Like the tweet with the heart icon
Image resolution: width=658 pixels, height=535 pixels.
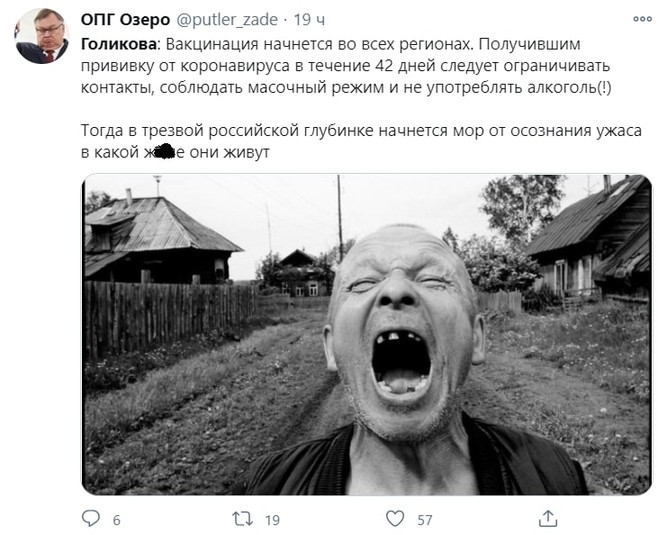[x=395, y=519]
